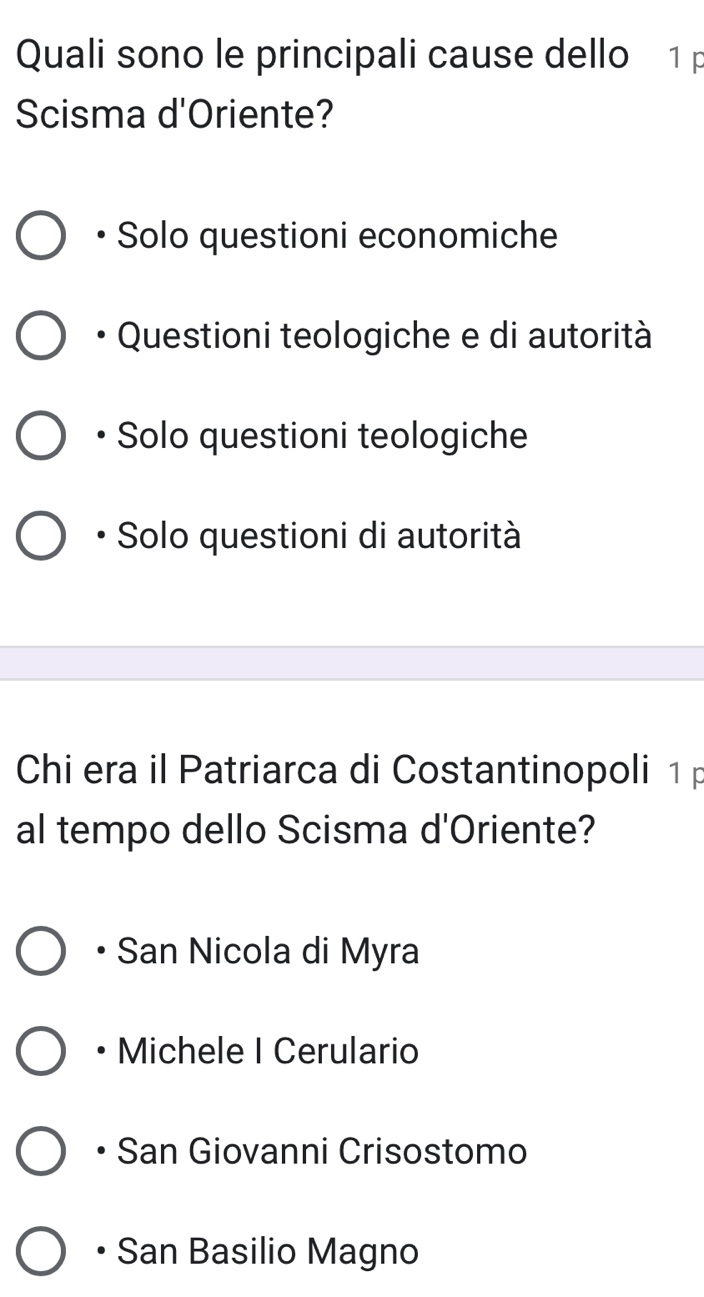Click the 'Questioni teologiche e di autorità' label

[x=384, y=336]
